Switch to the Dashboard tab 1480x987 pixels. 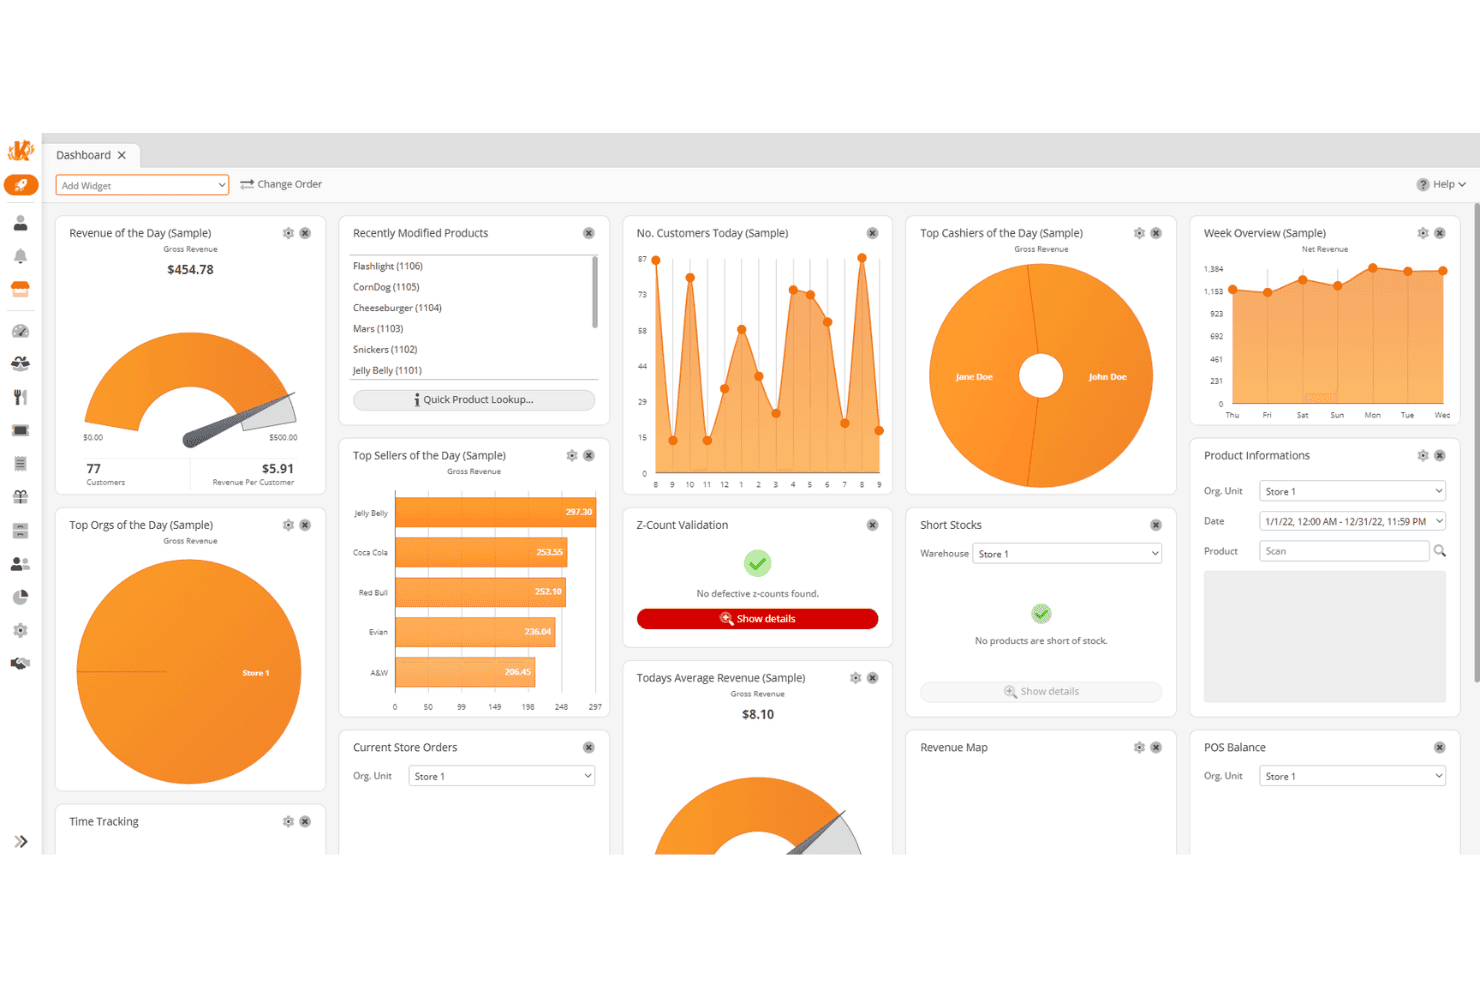(x=83, y=155)
